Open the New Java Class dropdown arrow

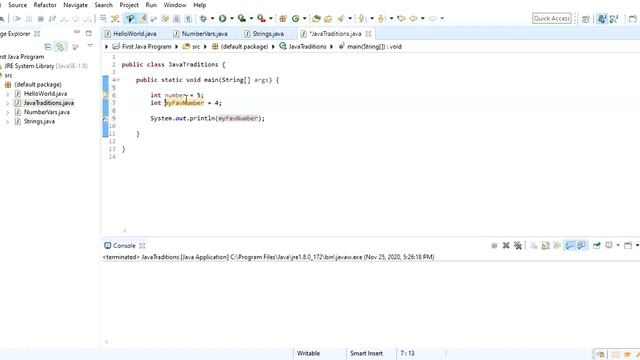(x=304, y=18)
